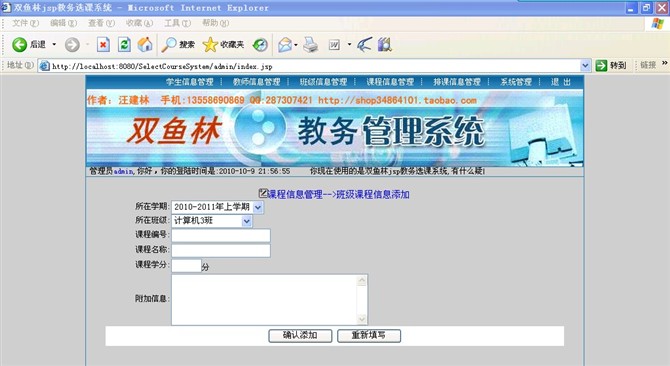
Task: Click the 课程编号 input field
Action: click(x=221, y=236)
